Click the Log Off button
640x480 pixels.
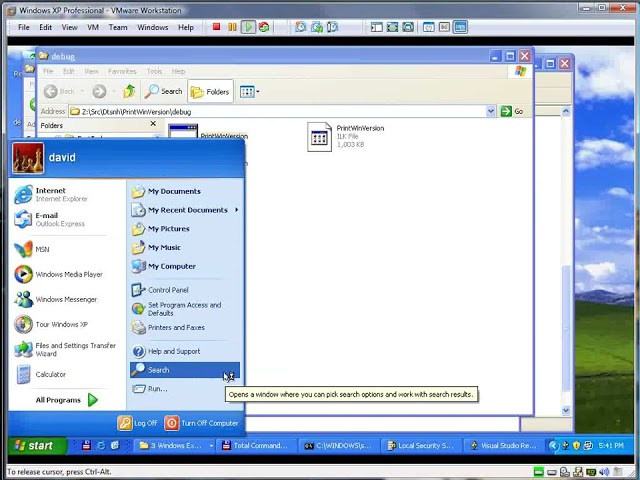(x=138, y=423)
